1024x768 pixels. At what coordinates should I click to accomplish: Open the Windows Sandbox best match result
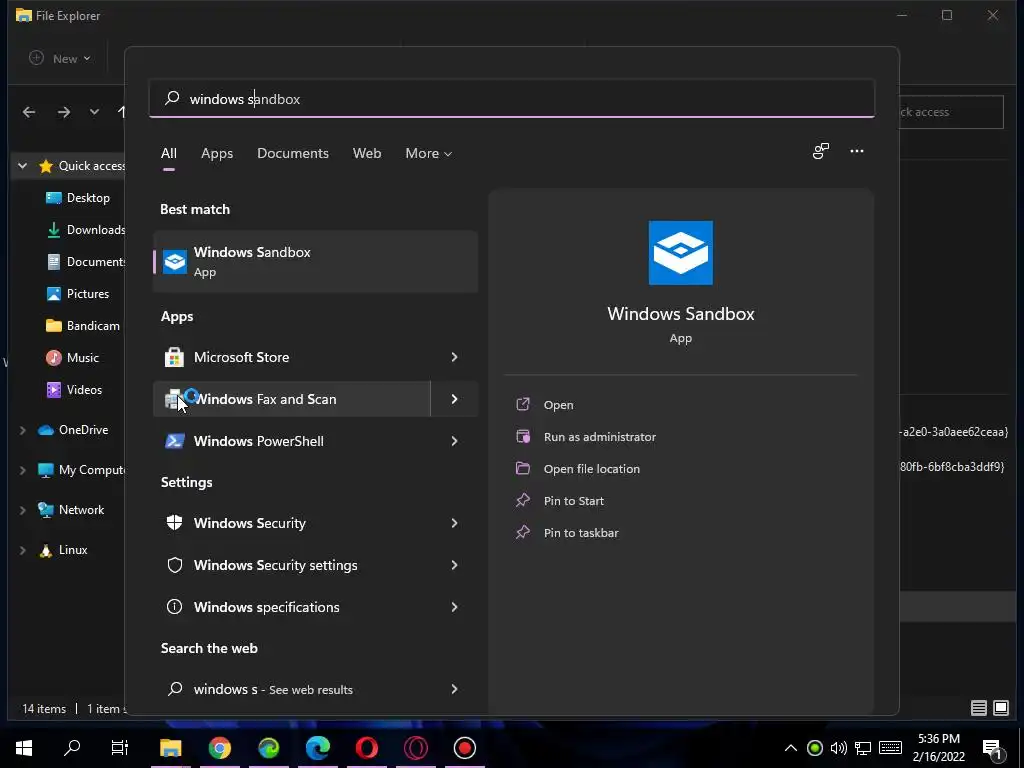click(x=315, y=261)
